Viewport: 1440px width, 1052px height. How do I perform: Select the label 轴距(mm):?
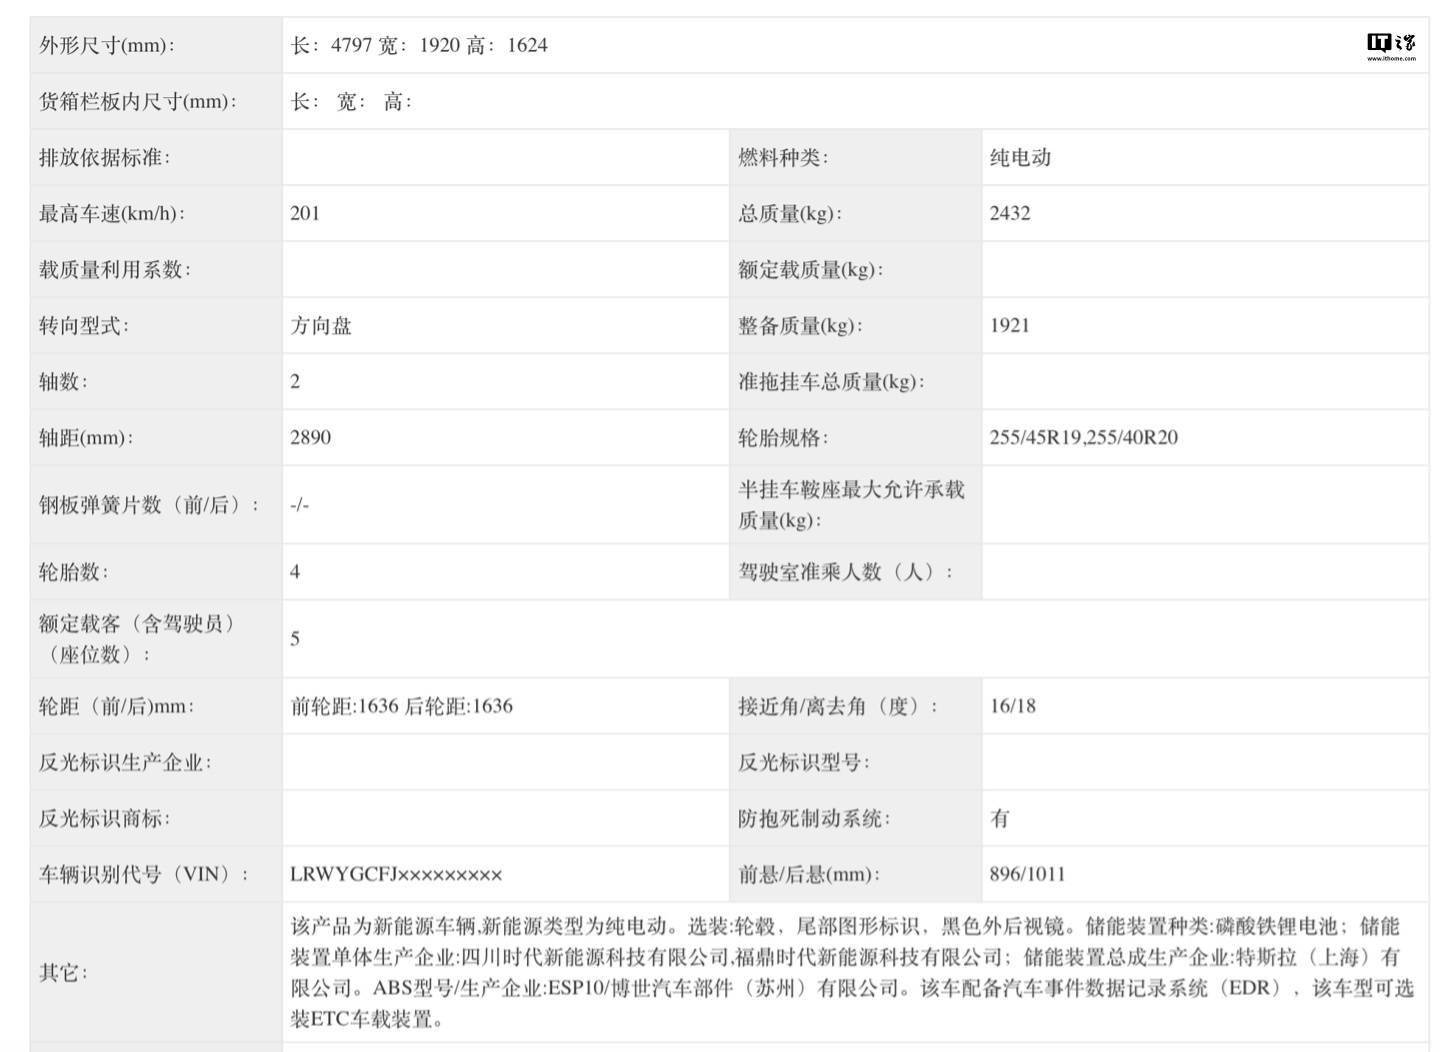point(86,437)
